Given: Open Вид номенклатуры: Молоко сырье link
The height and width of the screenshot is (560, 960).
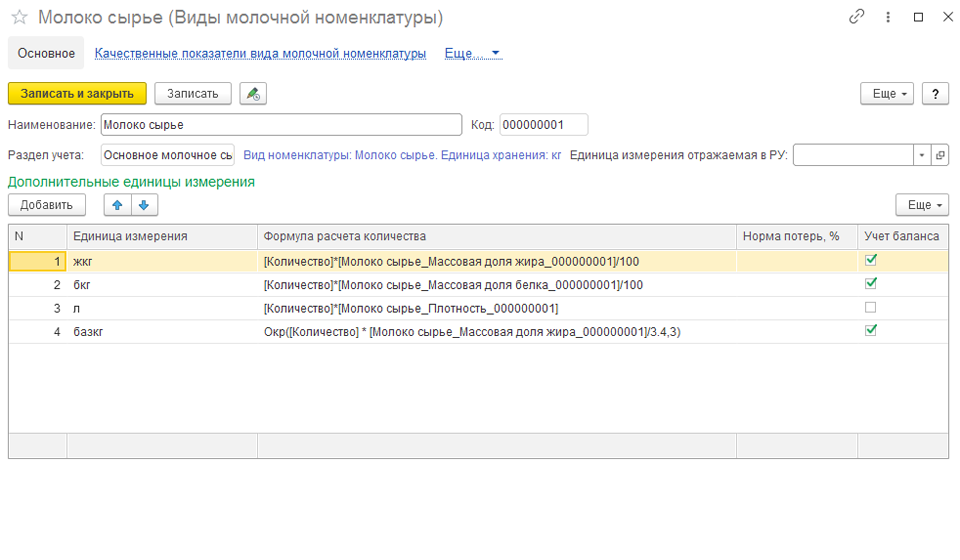Looking at the screenshot, I should point(402,155).
